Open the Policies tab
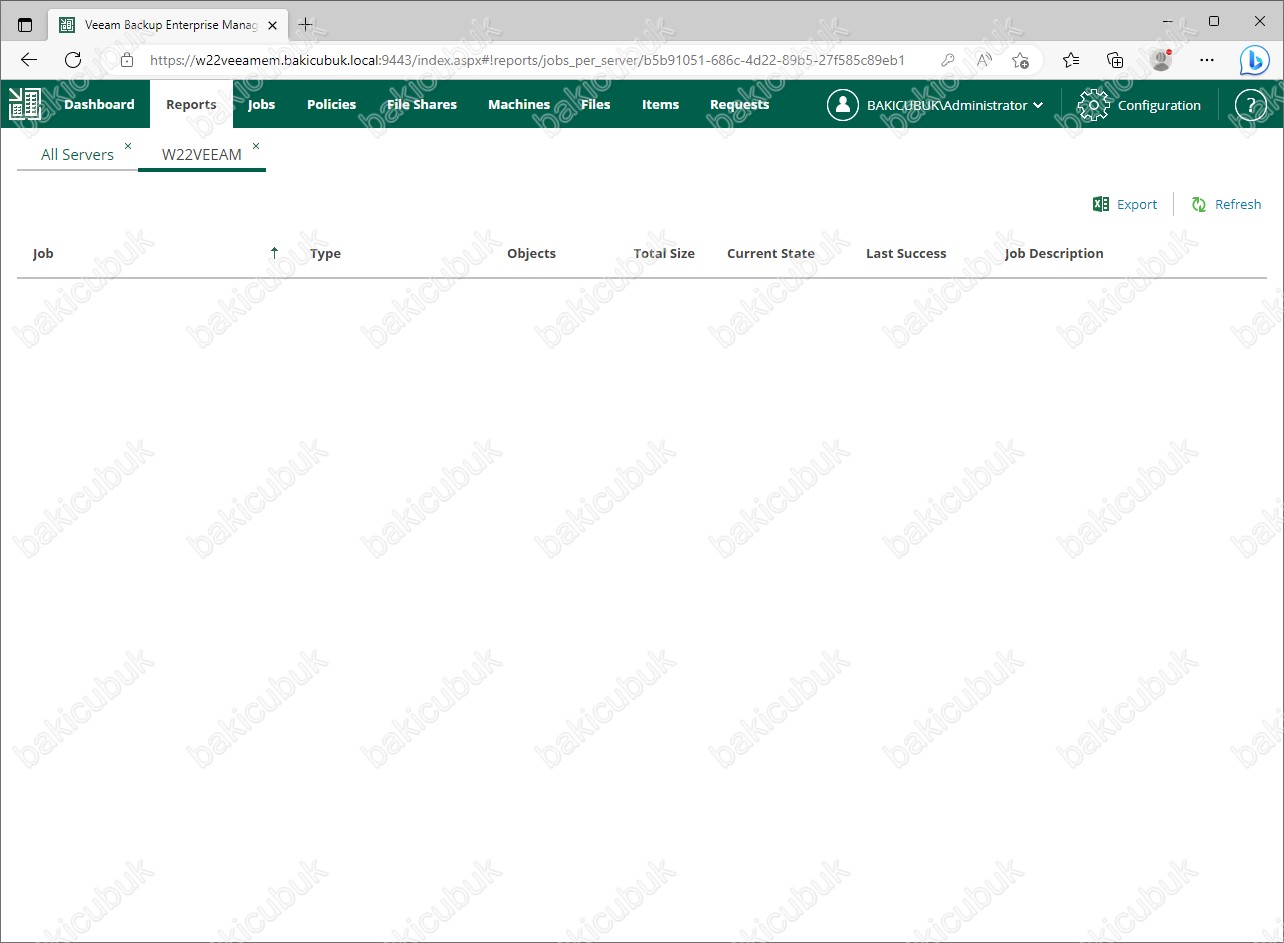Viewport: 1284px width, 943px height. point(331,104)
